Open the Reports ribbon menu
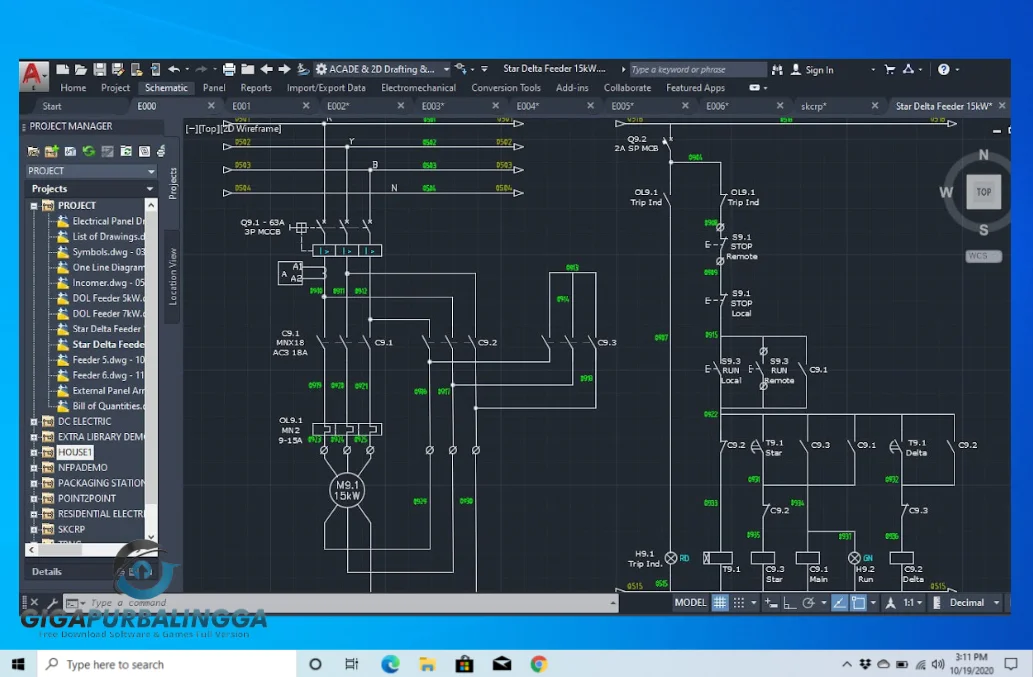The width and height of the screenshot is (1033, 677). point(256,88)
